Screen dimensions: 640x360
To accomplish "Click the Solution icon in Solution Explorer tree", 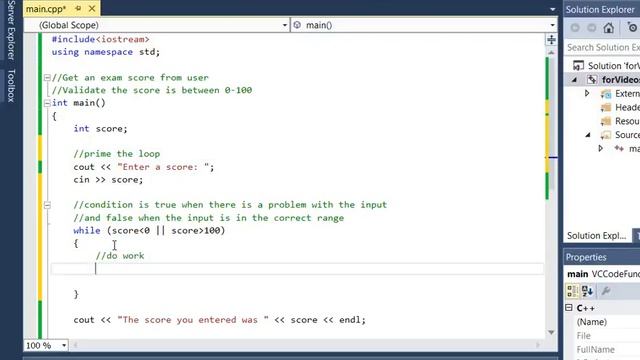I will click(x=578, y=65).
